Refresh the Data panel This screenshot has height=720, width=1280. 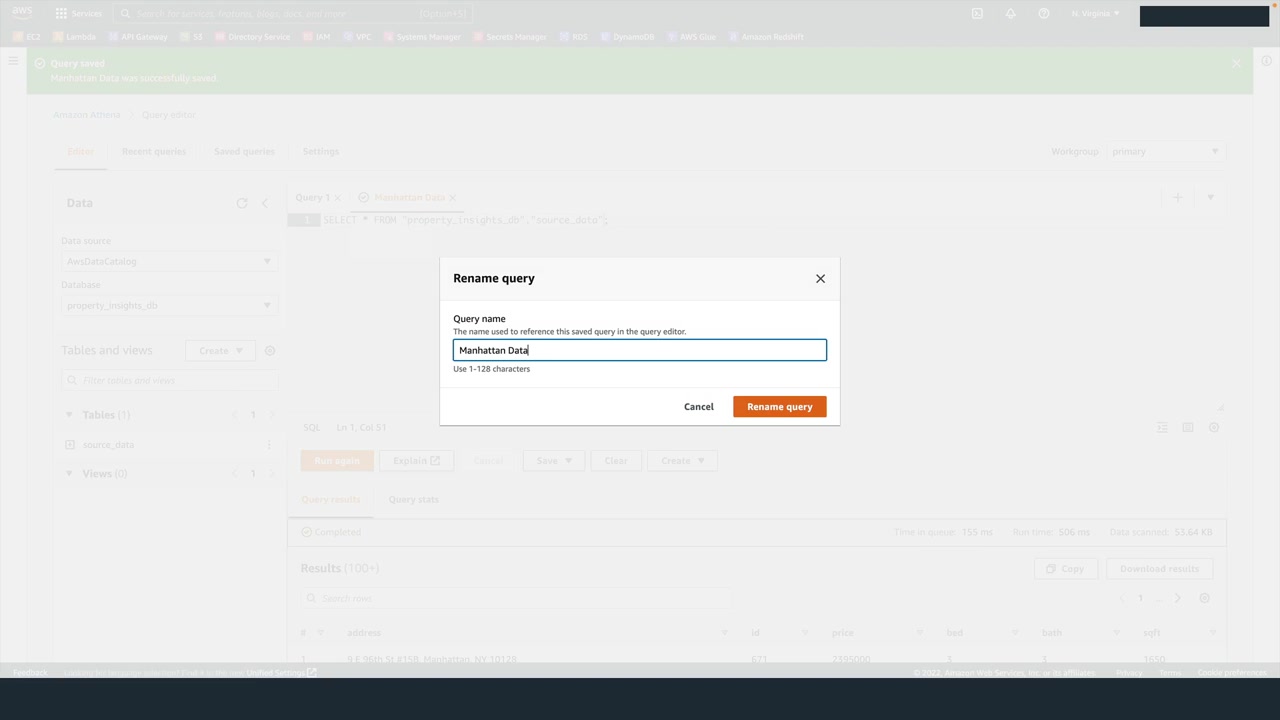pos(242,203)
